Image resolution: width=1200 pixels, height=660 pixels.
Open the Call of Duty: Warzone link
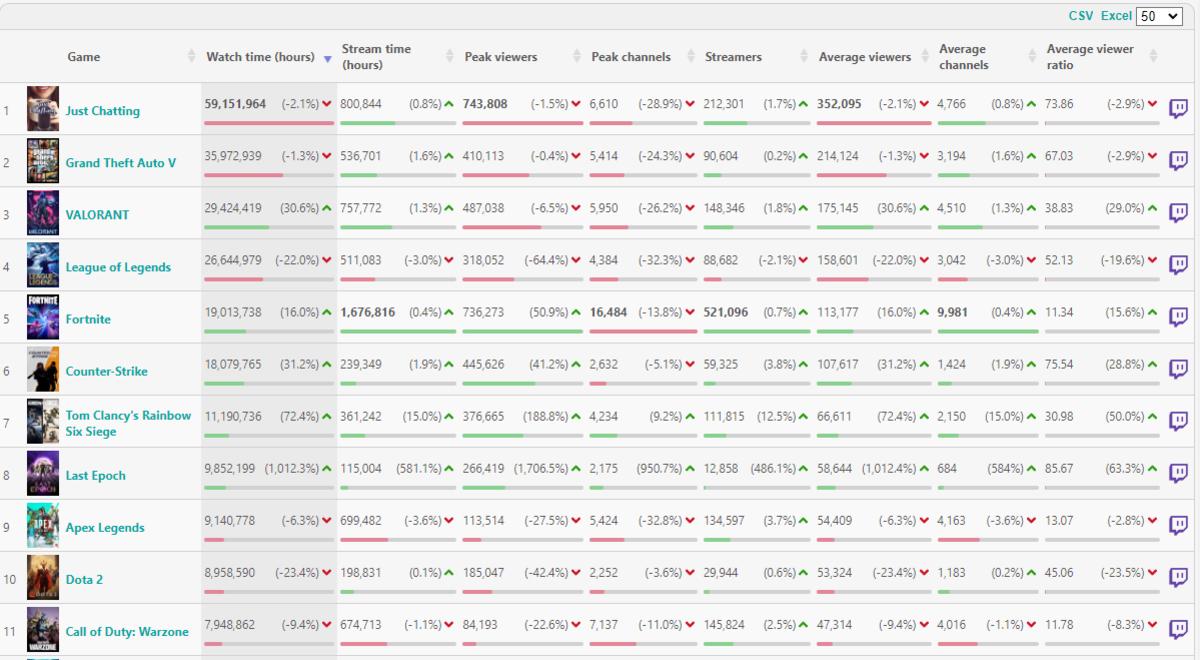pos(127,631)
